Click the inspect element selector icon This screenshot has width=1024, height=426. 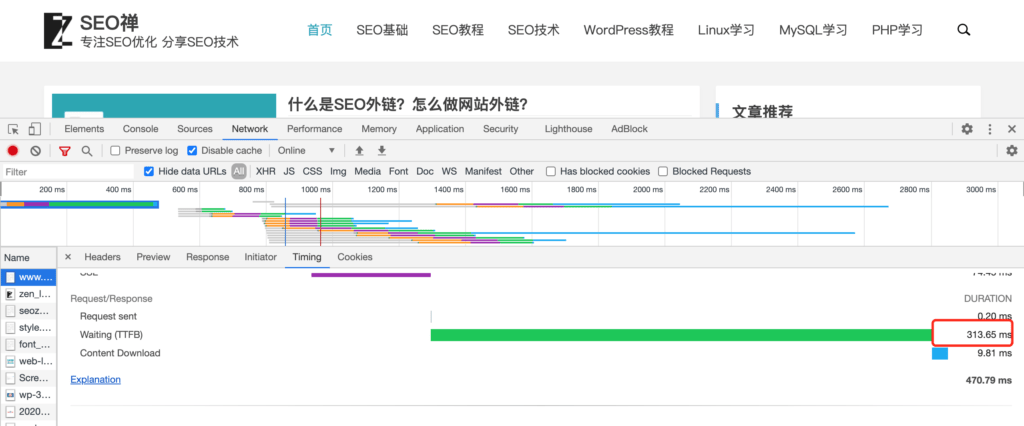[x=13, y=129]
